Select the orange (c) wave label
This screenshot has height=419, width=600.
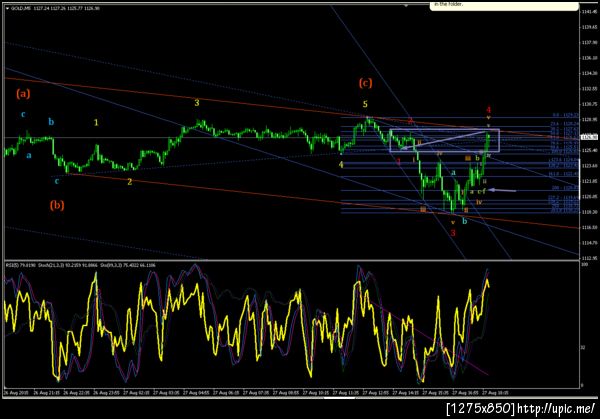[x=365, y=83]
